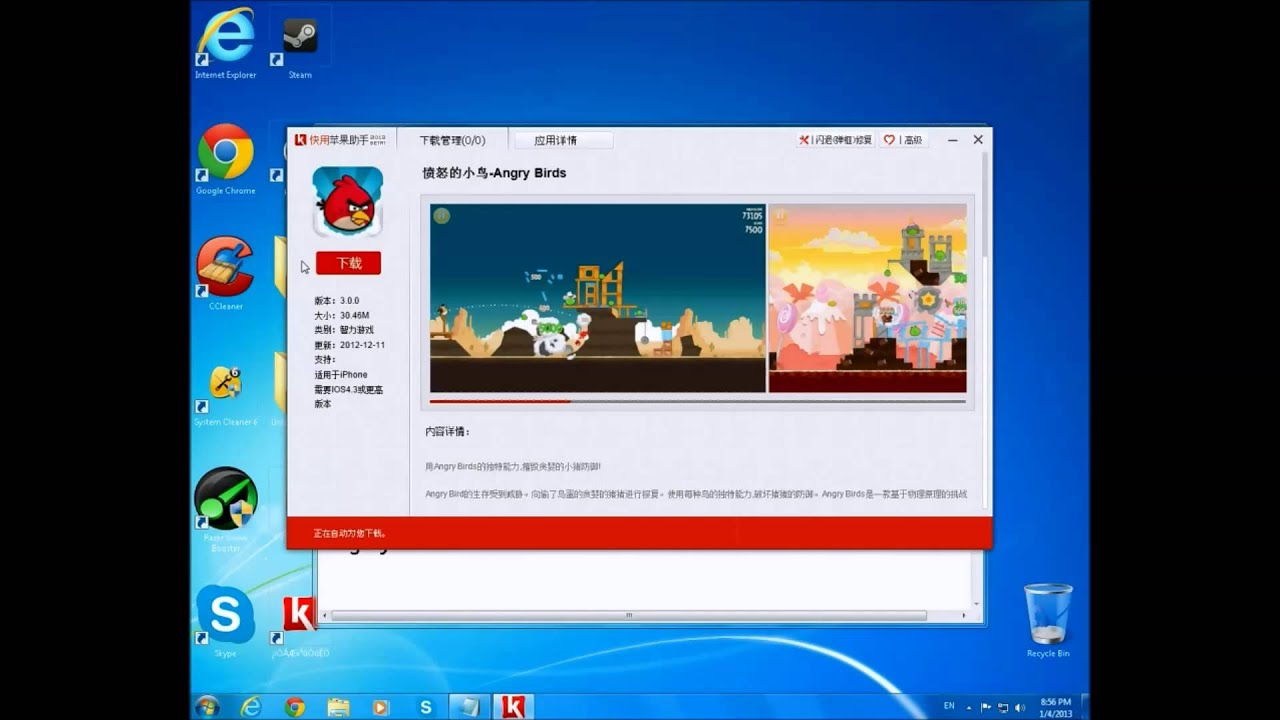The image size is (1280, 720).
Task: Click the 更新: 2012-12-11 text
Action: click(349, 345)
